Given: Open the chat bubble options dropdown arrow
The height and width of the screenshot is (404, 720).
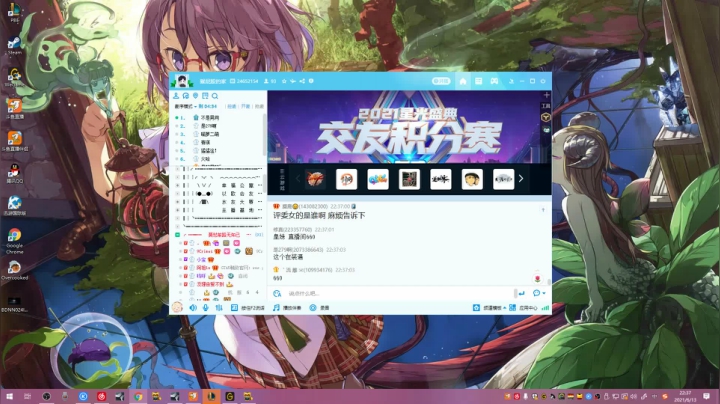Looking at the screenshot, I should (x=544, y=293).
